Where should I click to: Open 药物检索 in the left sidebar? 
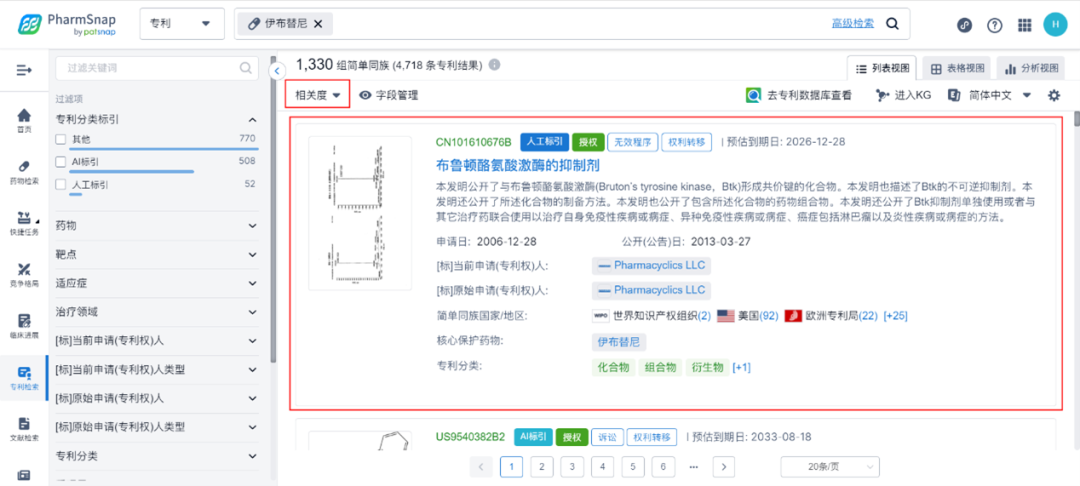pyautogui.click(x=24, y=171)
